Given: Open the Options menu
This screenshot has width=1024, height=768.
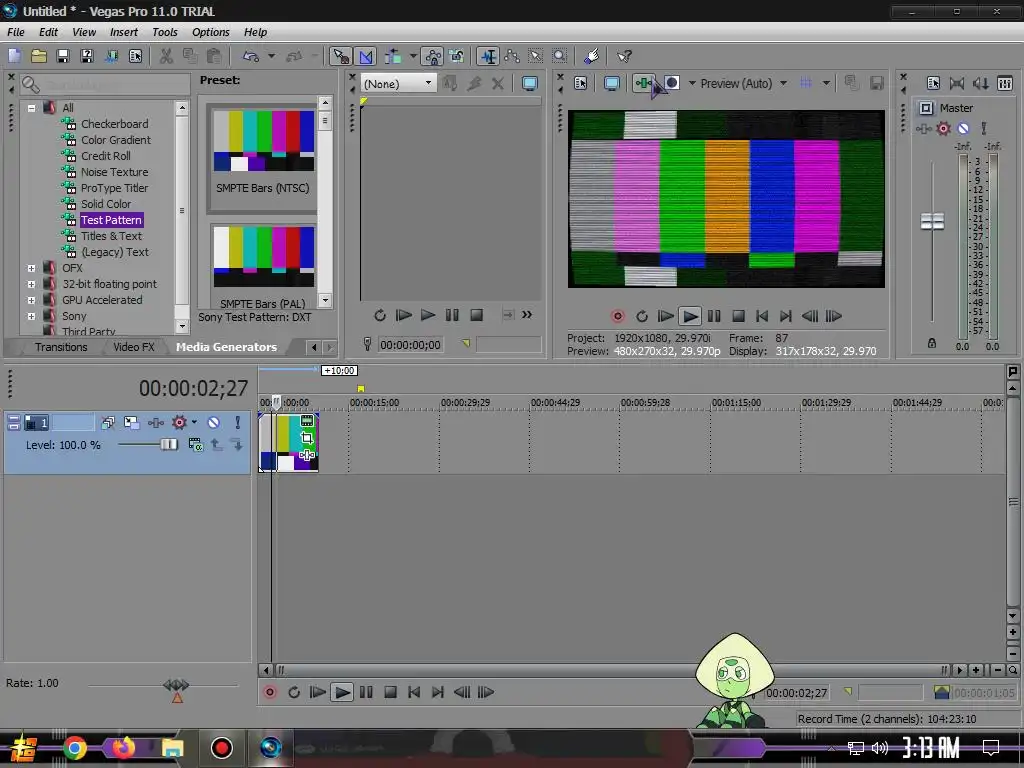Looking at the screenshot, I should click(x=210, y=32).
